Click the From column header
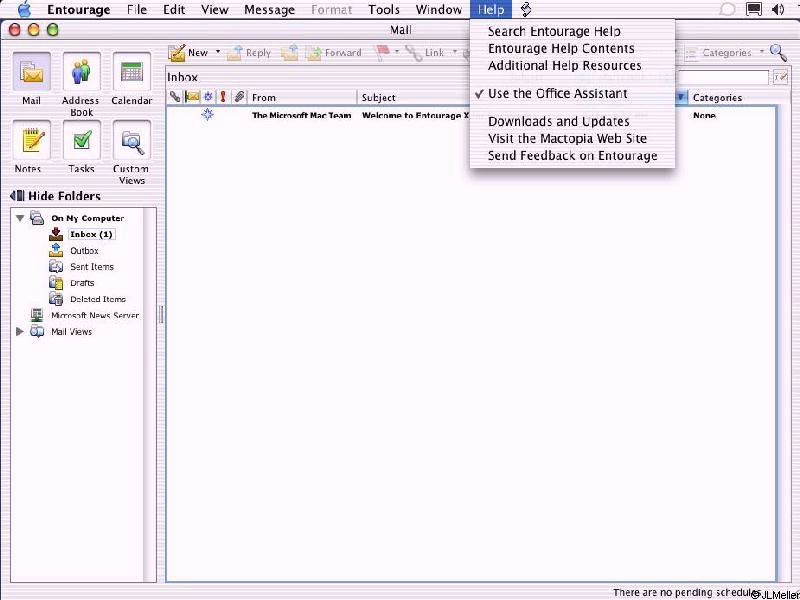Image resolution: width=800 pixels, height=600 pixels. pos(303,97)
